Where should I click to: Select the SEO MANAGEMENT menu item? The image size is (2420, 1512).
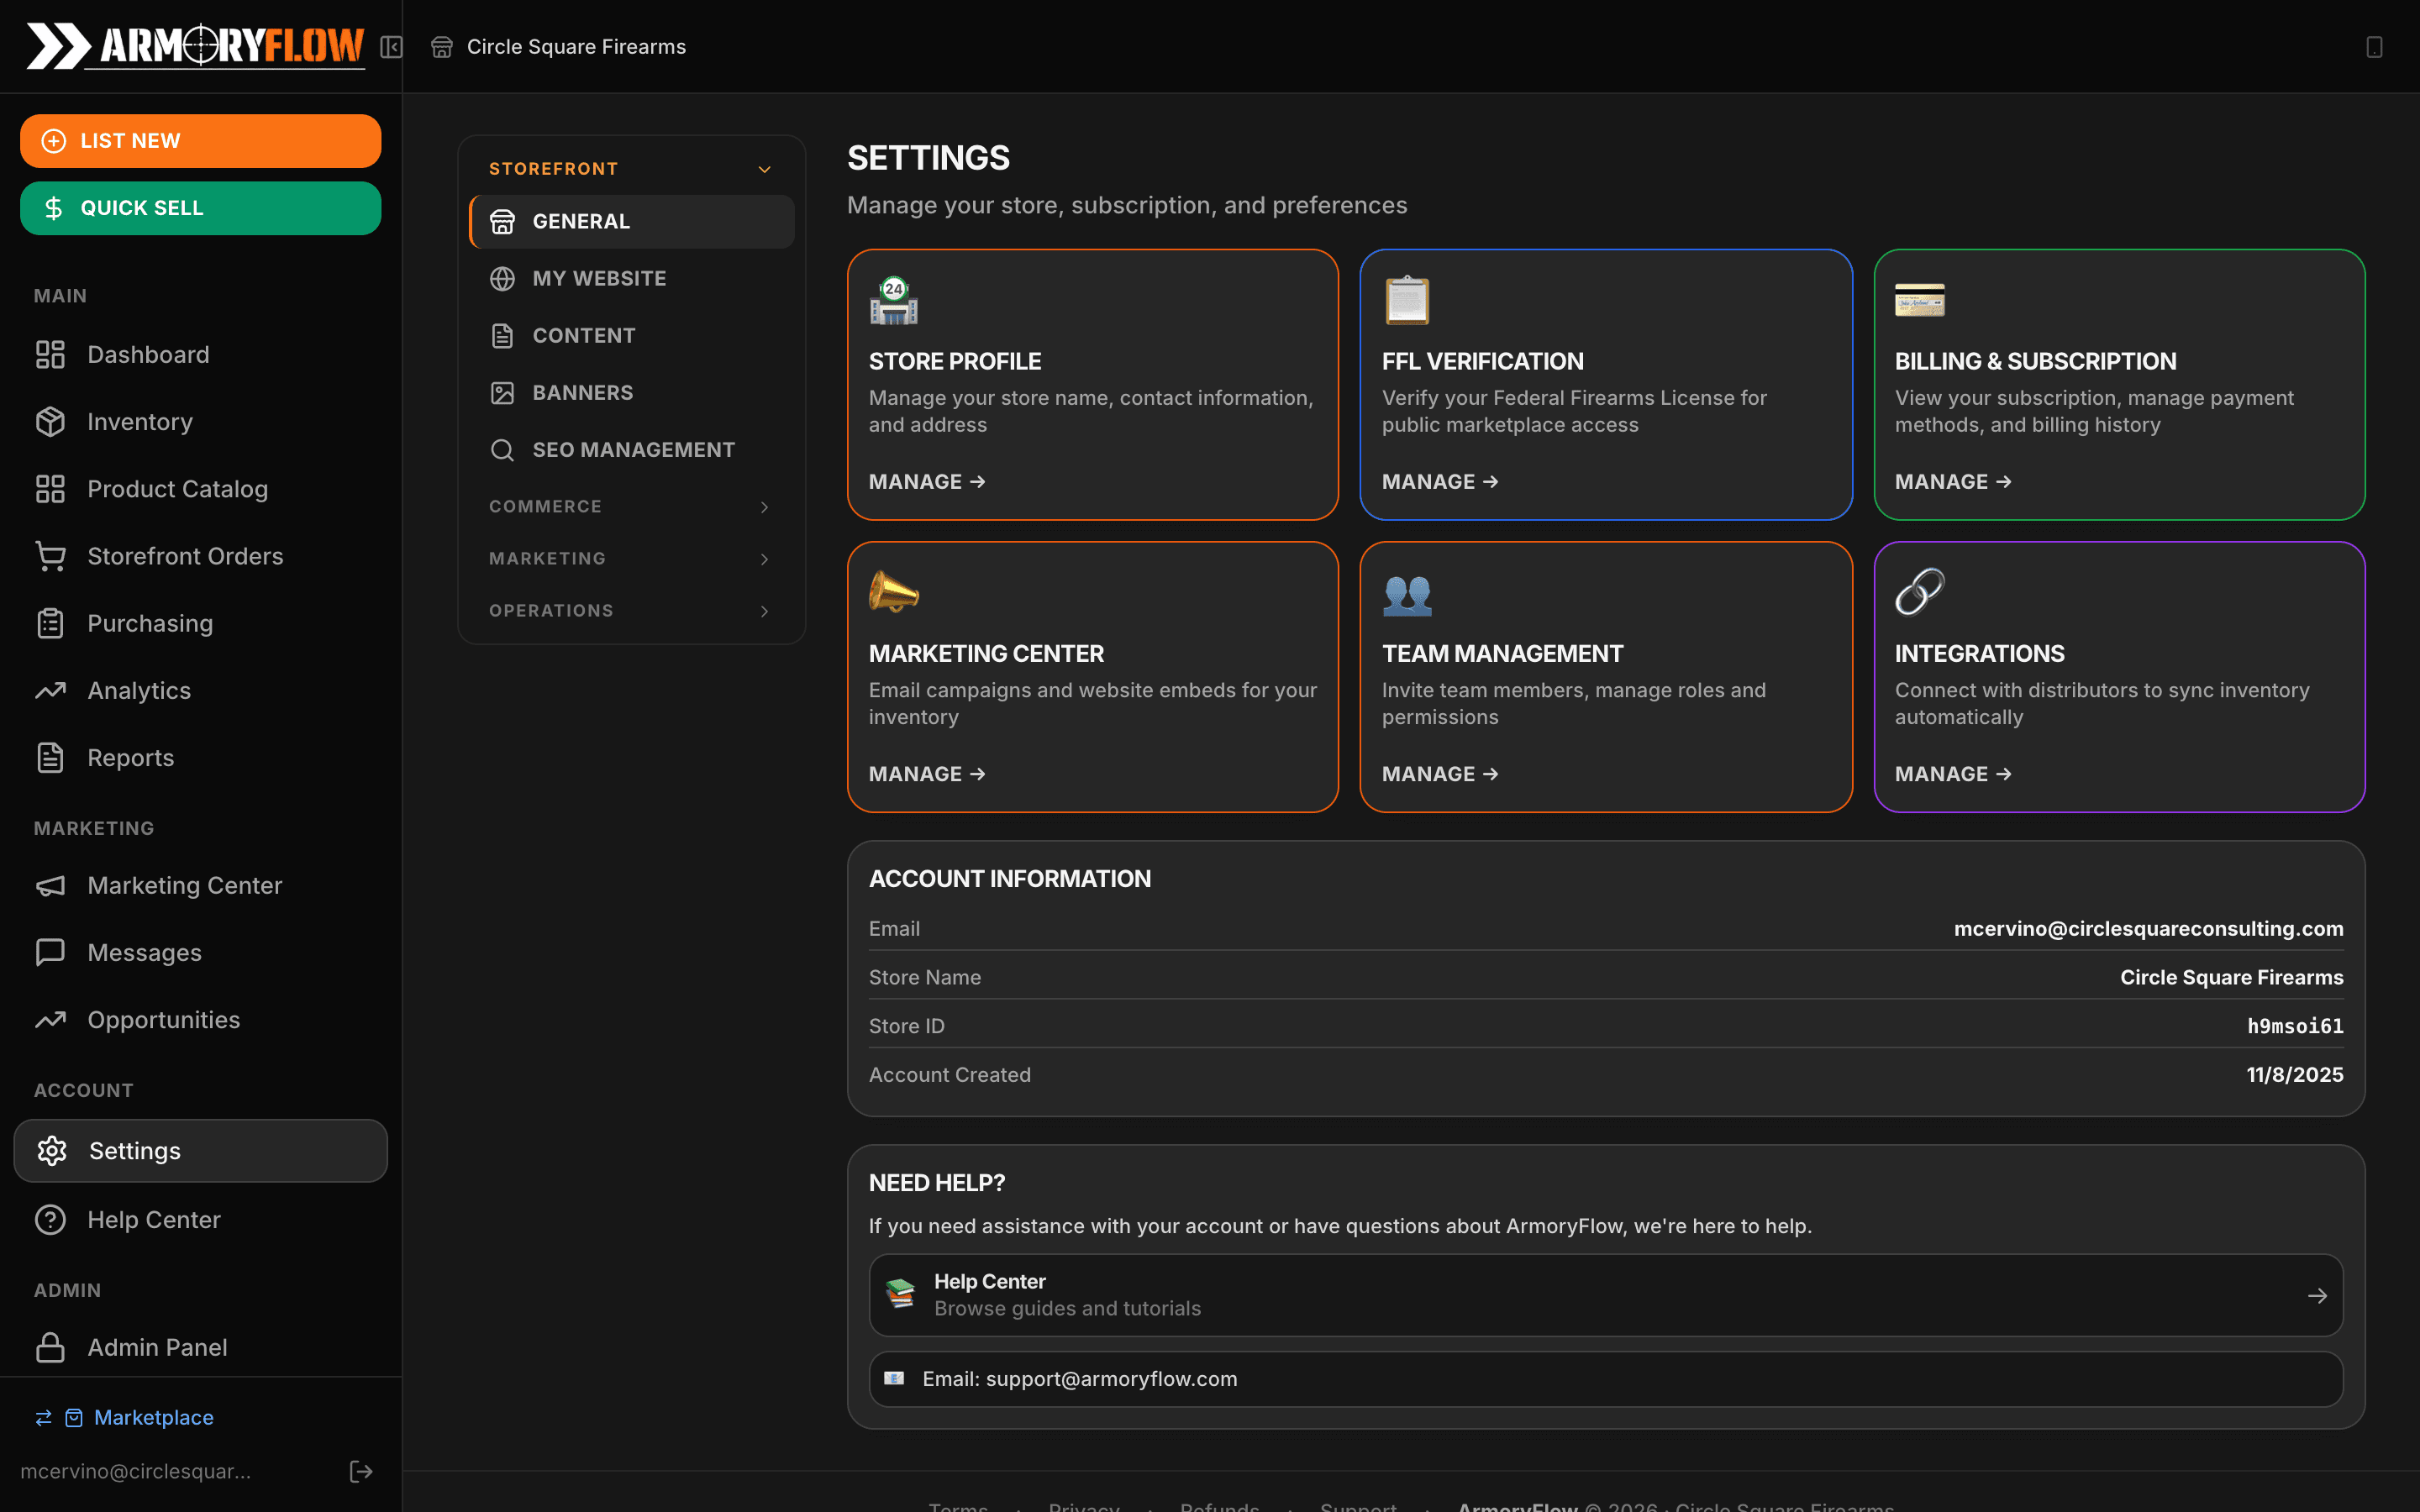tap(634, 449)
